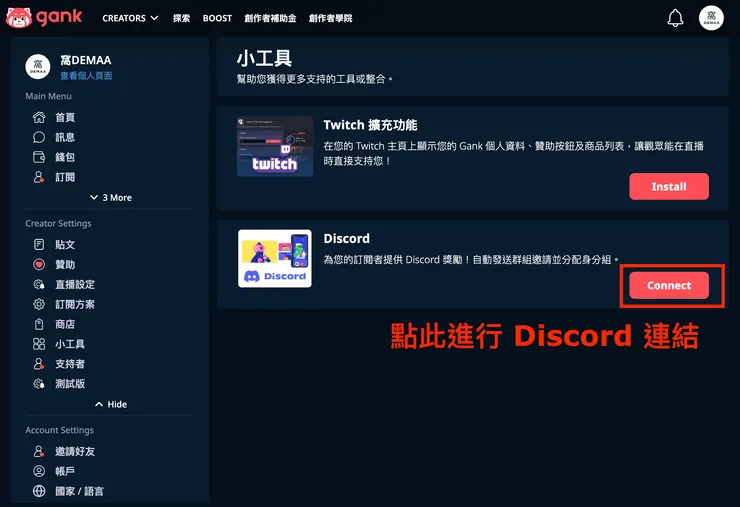This screenshot has width=740, height=507.
Task: Expand the CREATORS dropdown menu
Action: pos(130,18)
